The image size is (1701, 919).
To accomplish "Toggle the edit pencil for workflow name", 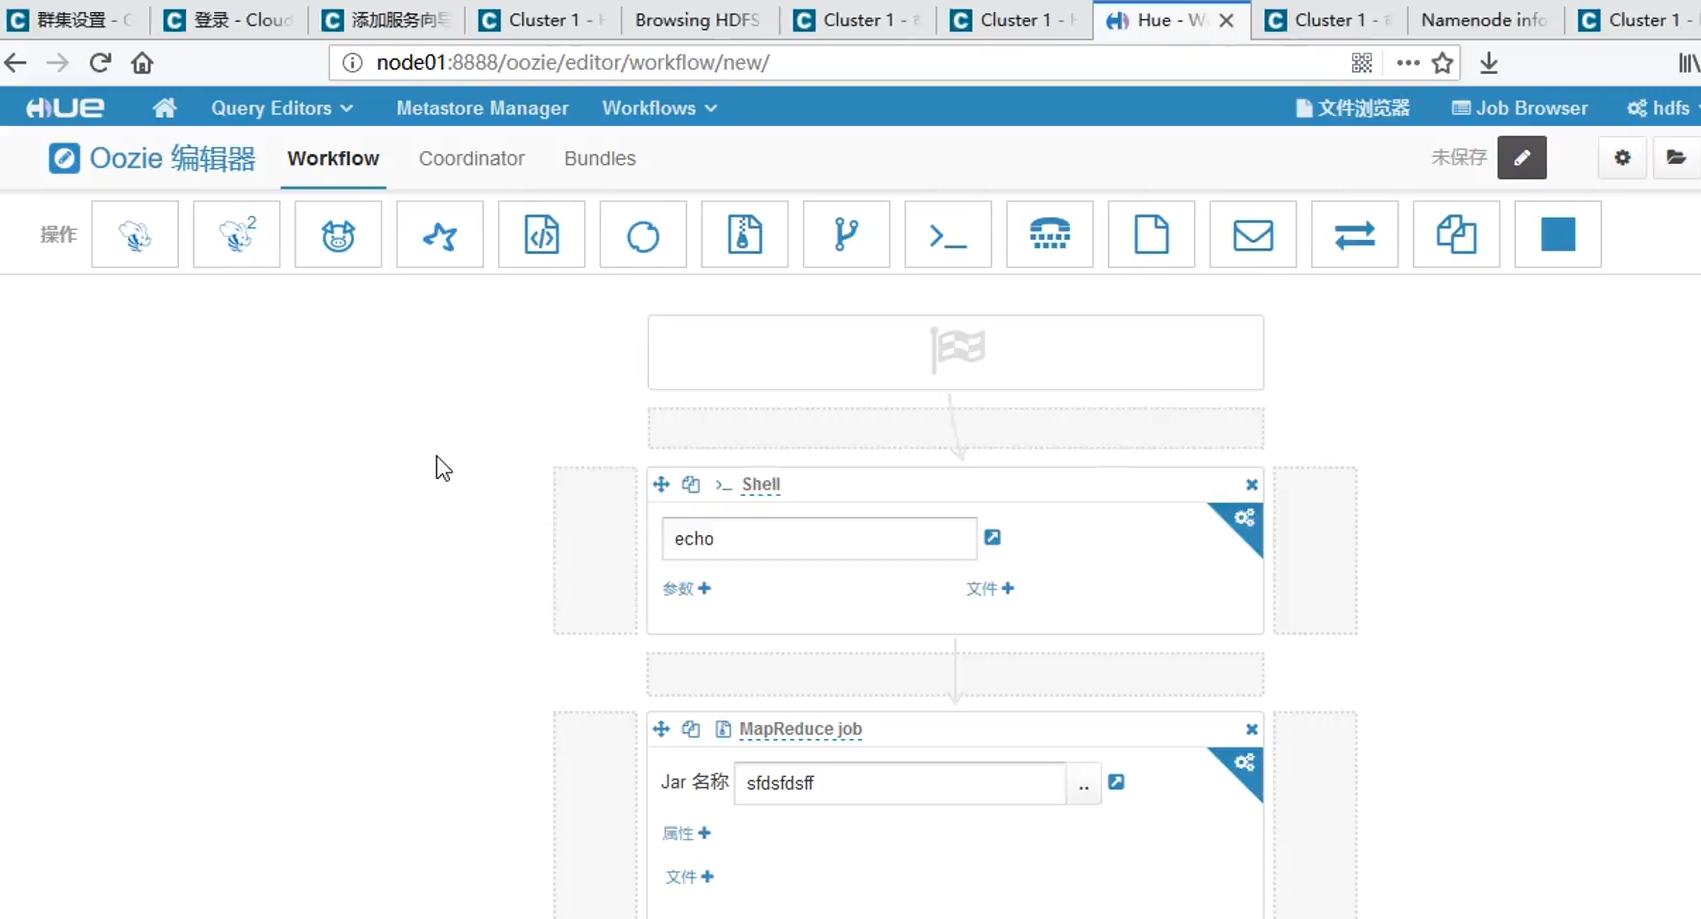I will pyautogui.click(x=1522, y=157).
